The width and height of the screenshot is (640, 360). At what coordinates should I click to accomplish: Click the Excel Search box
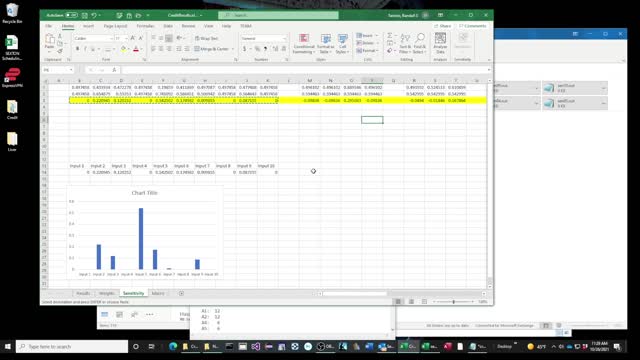(x=278, y=15)
